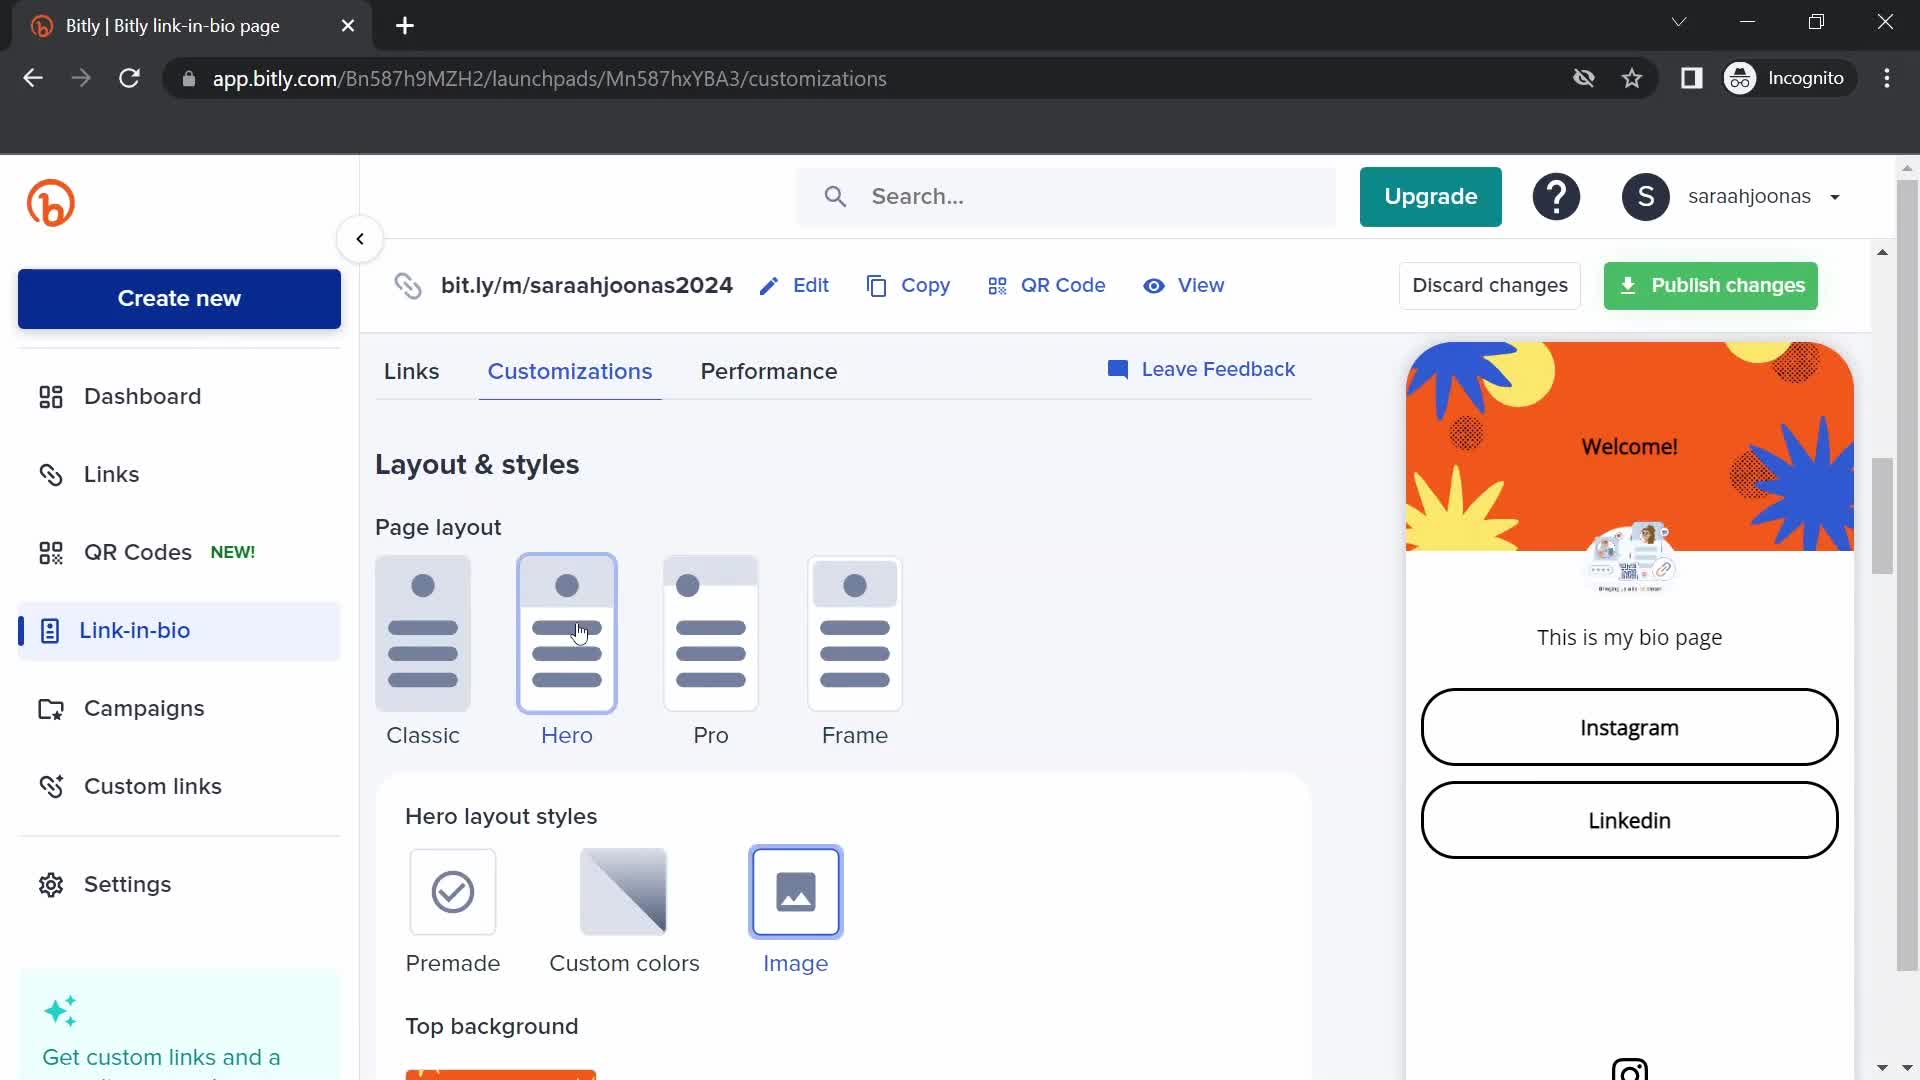Click Discard changes button
This screenshot has height=1080, width=1920.
point(1489,286)
